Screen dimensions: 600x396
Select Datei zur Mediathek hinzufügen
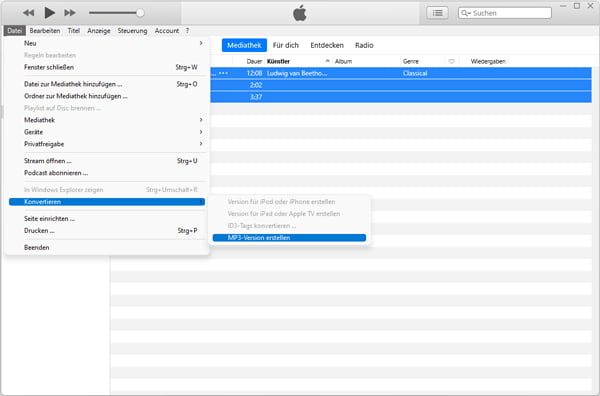click(x=107, y=84)
